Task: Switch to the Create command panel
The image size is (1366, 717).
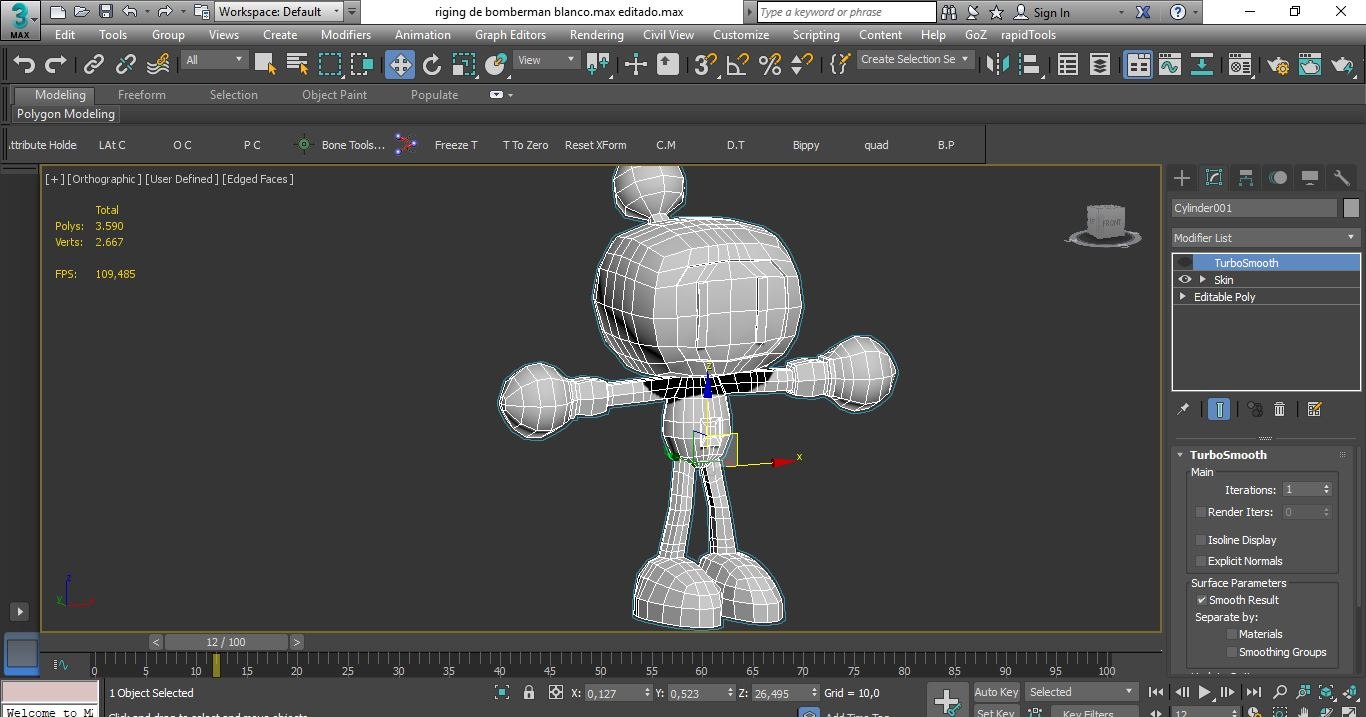Action: pyautogui.click(x=1182, y=178)
